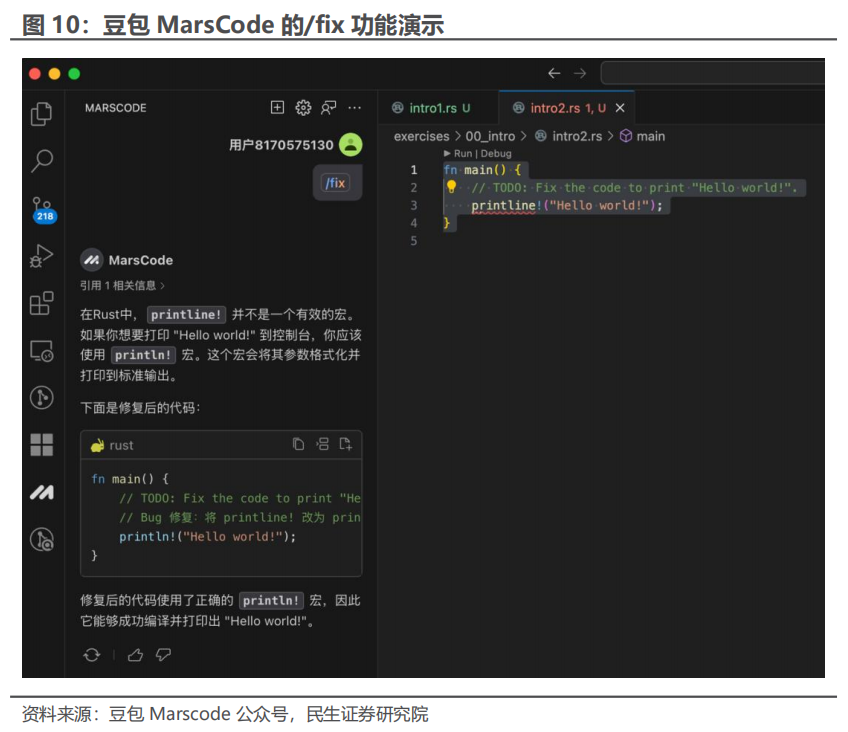The height and width of the screenshot is (732, 848).
Task: Click the Debug code lens
Action: click(x=496, y=154)
